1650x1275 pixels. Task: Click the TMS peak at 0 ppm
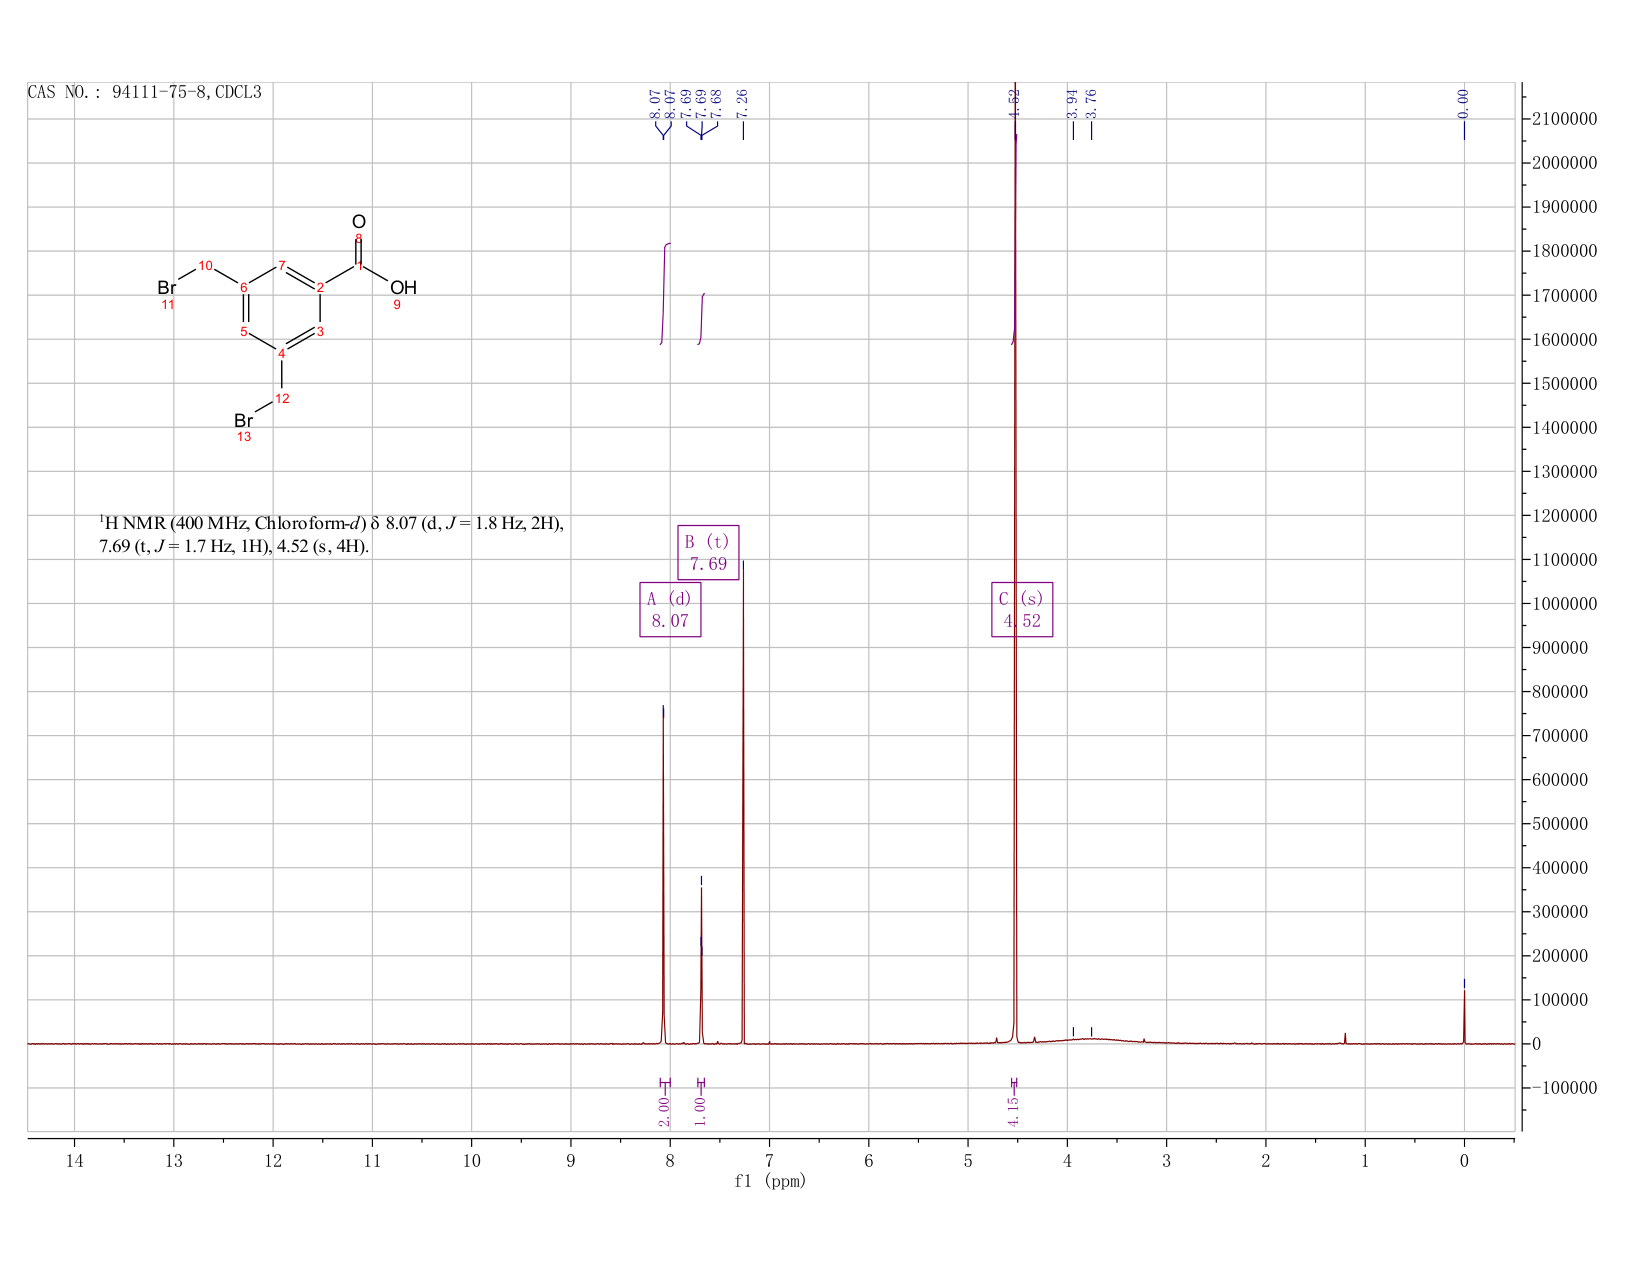coord(1464,1015)
